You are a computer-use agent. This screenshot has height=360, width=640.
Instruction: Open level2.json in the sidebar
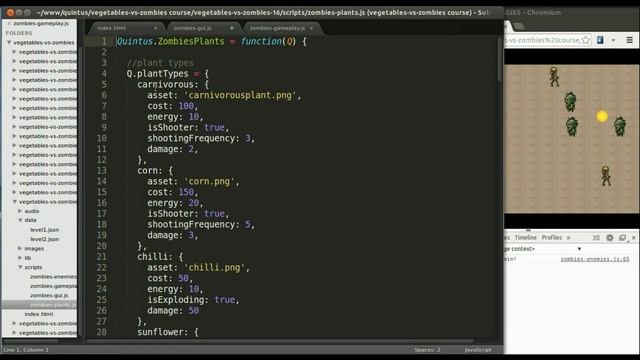tap(44, 239)
